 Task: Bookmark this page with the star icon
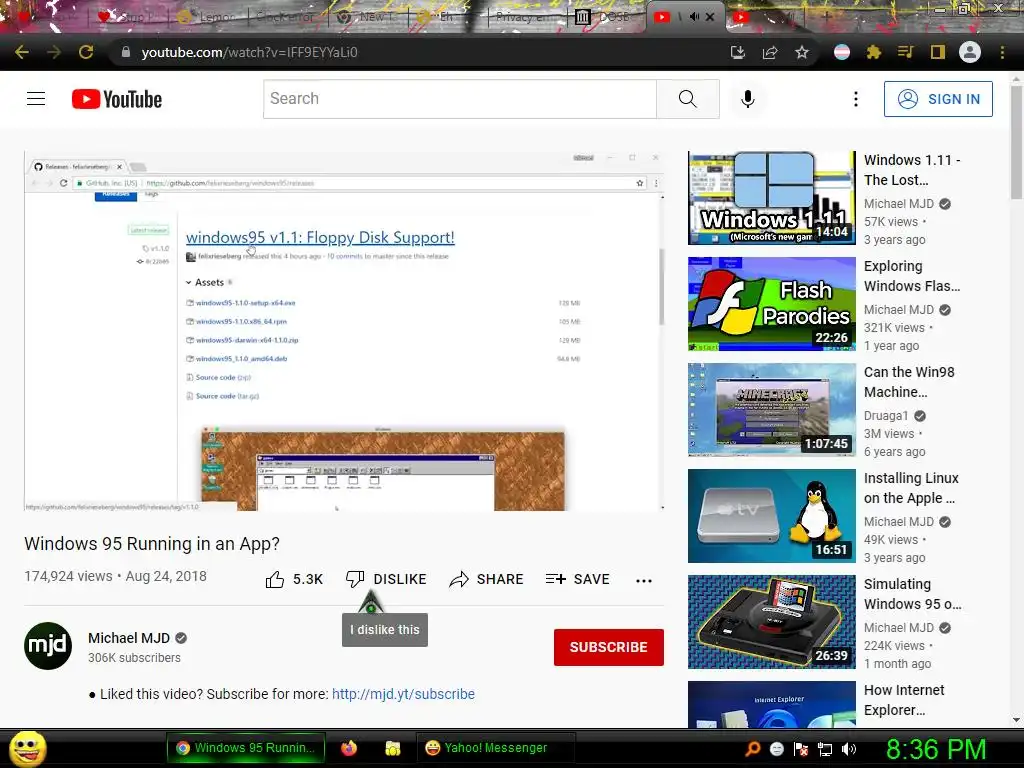(802, 52)
